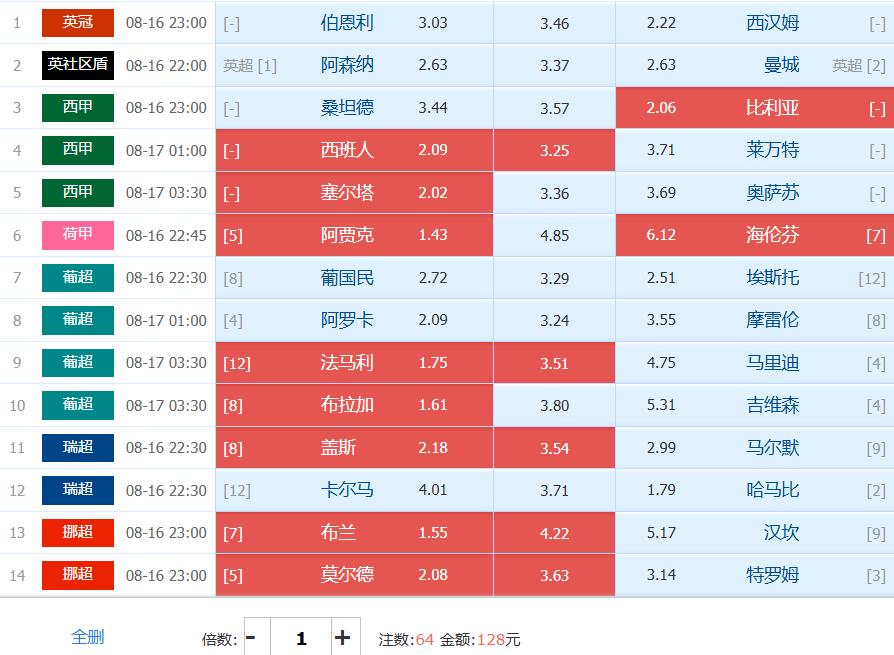
Task: Deselect home win 西班人 2.09
Action: click(354, 150)
